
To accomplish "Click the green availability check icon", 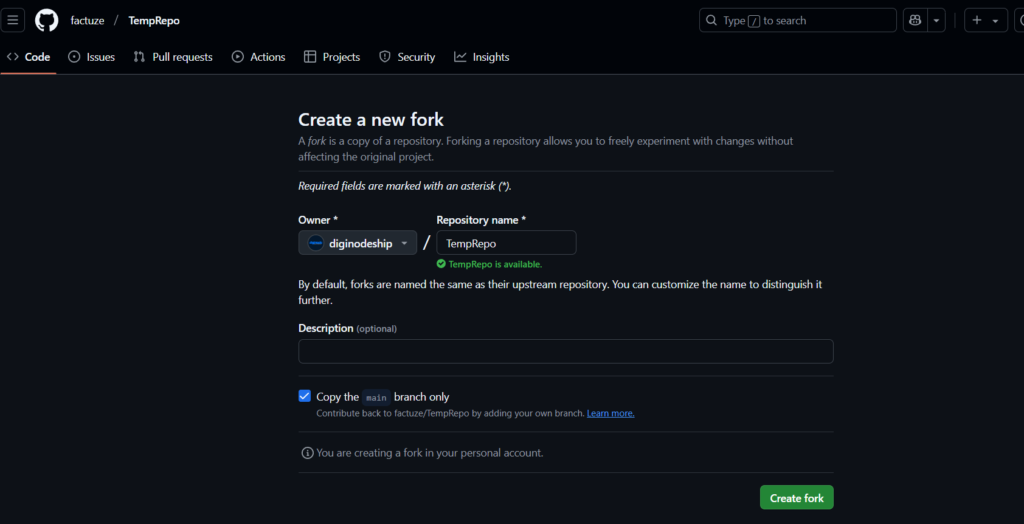I will (441, 265).
